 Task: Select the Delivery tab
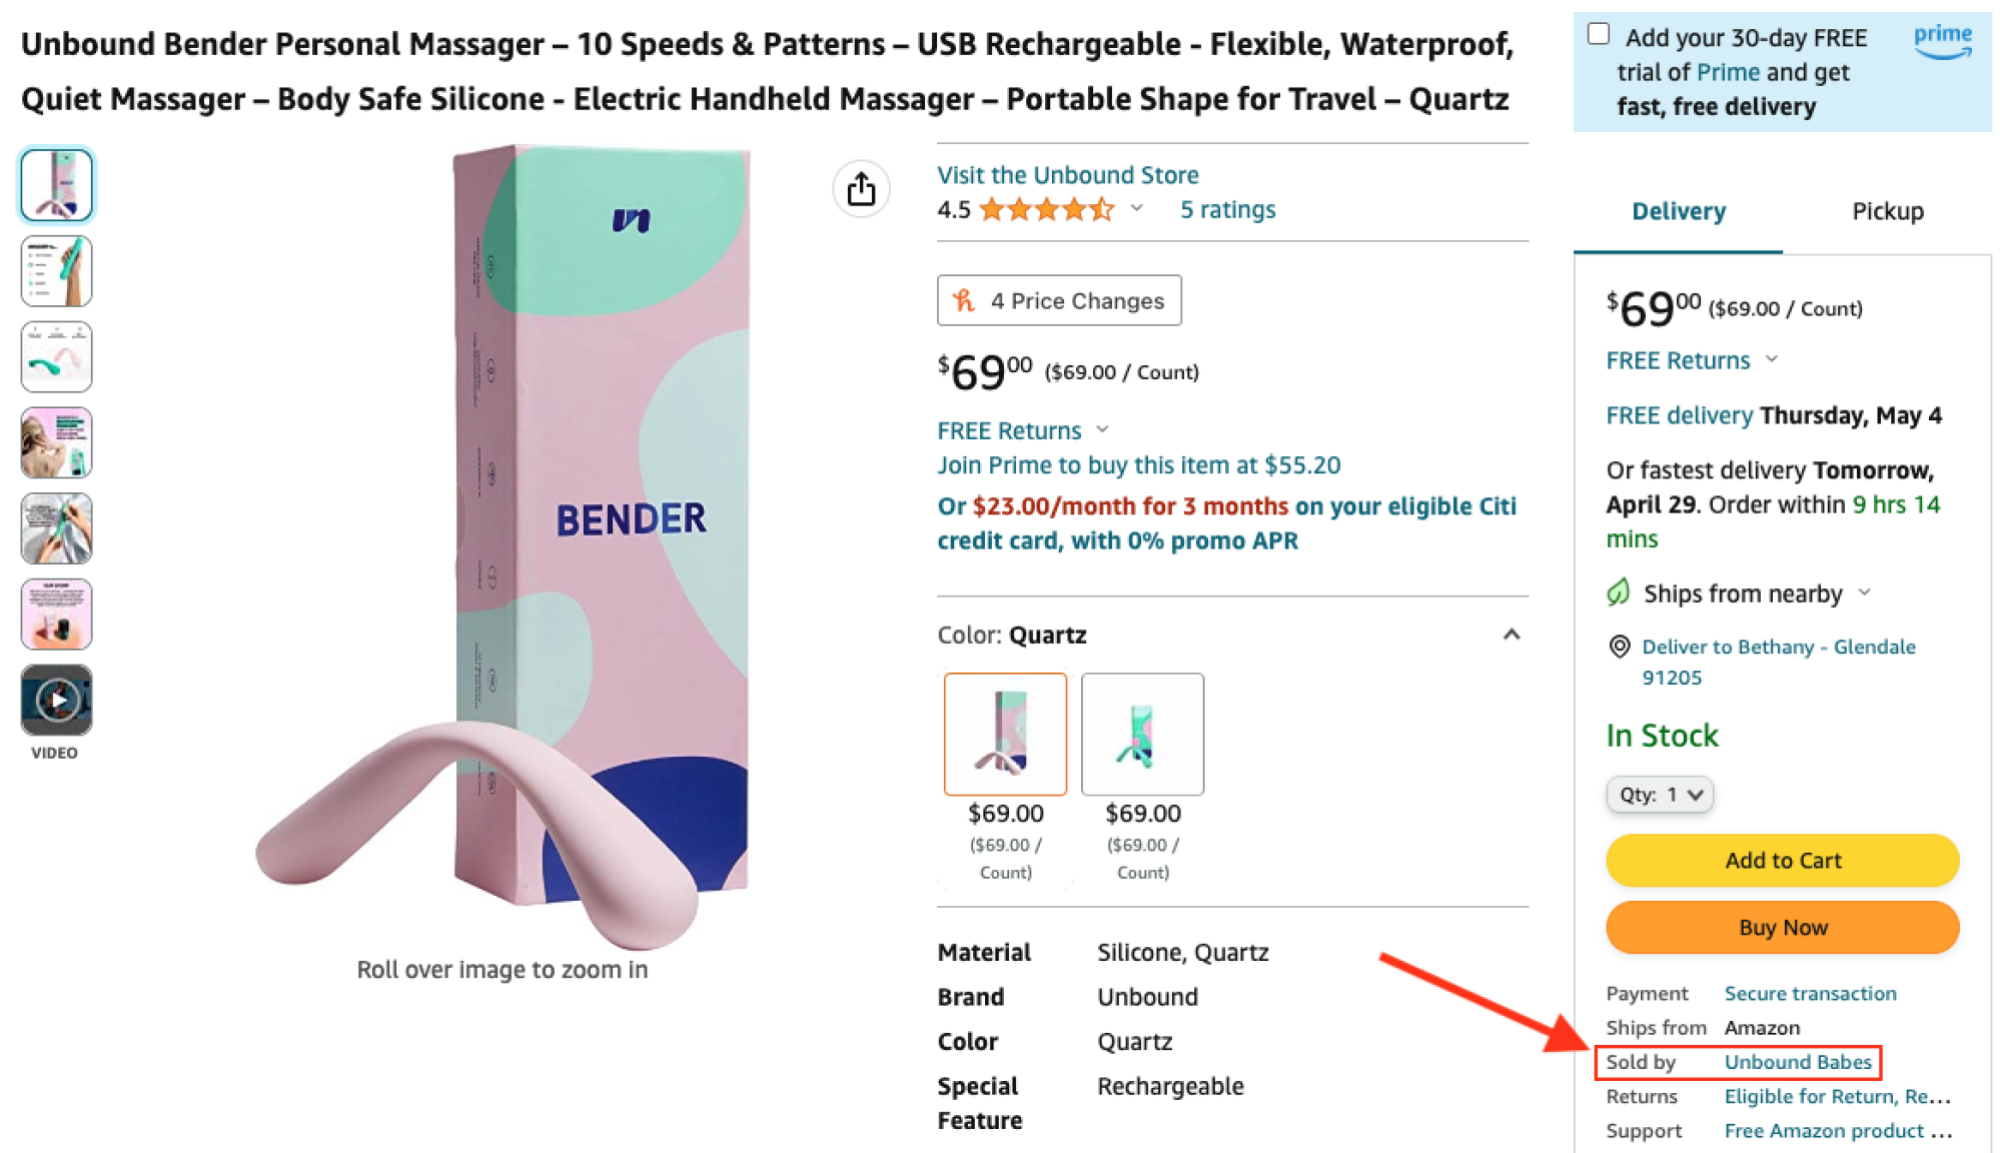tap(1678, 211)
